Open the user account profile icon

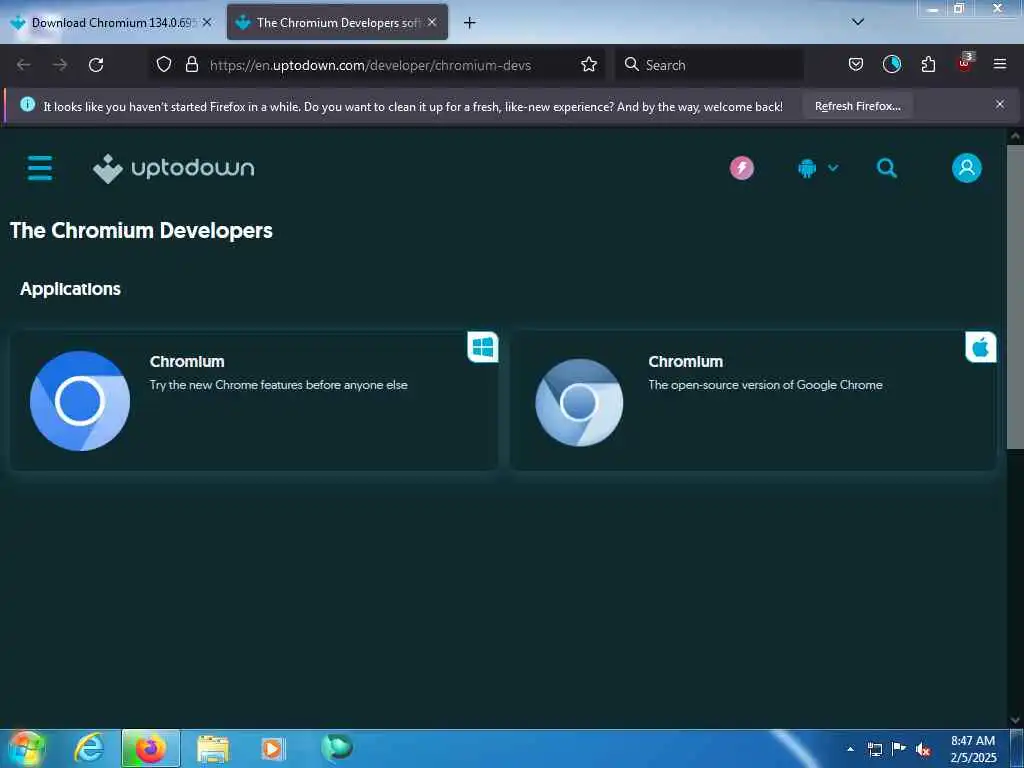tap(967, 168)
